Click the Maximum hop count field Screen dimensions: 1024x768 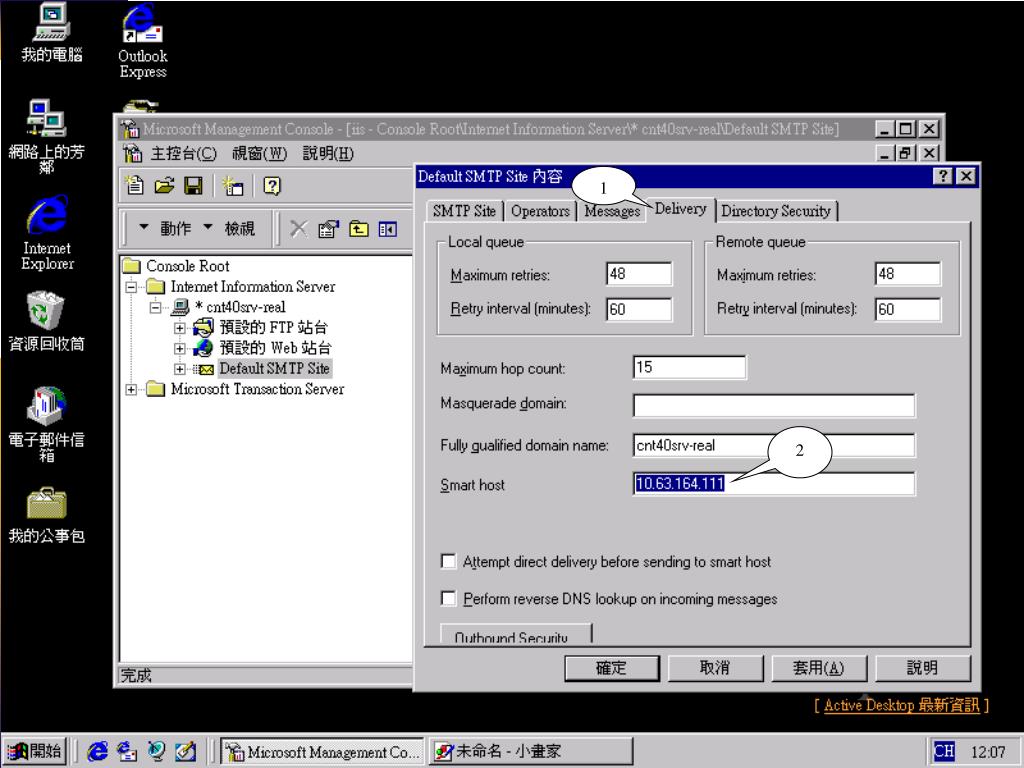point(689,367)
